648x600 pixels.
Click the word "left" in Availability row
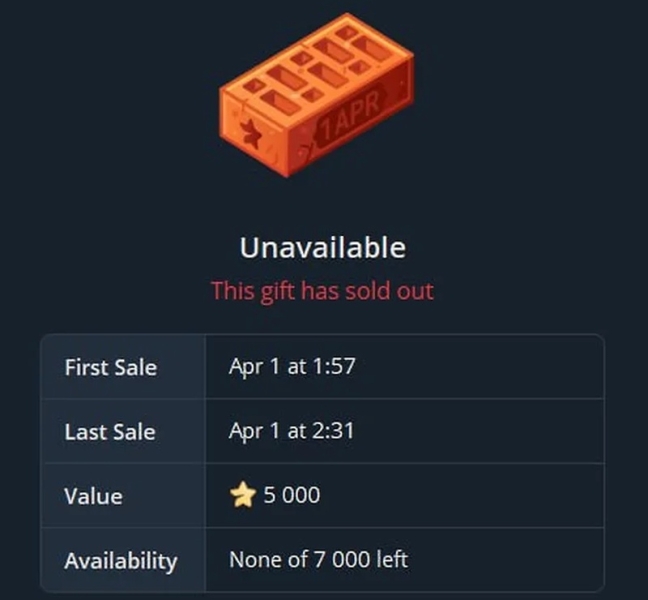tap(391, 560)
